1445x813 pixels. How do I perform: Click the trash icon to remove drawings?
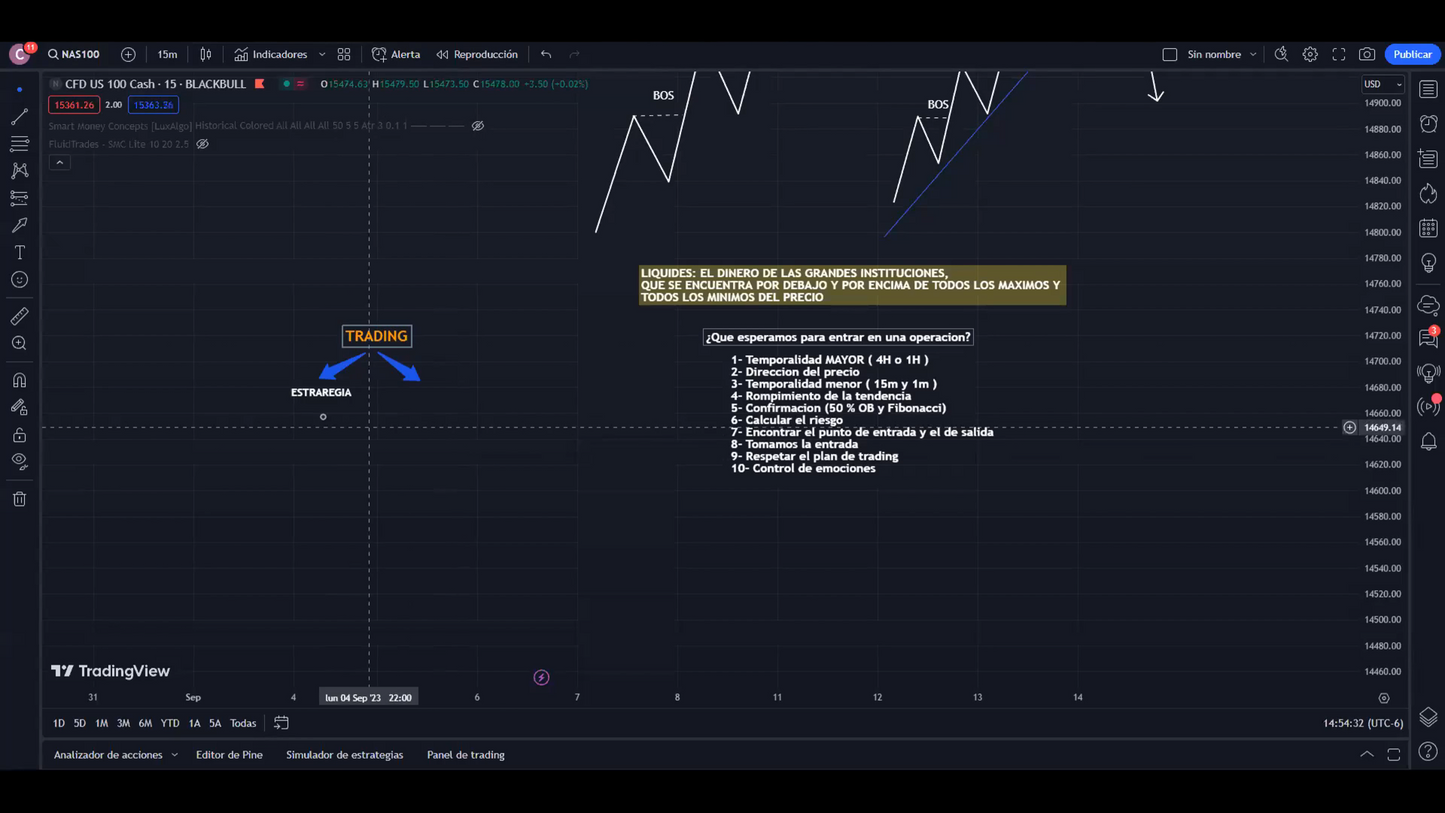19,499
